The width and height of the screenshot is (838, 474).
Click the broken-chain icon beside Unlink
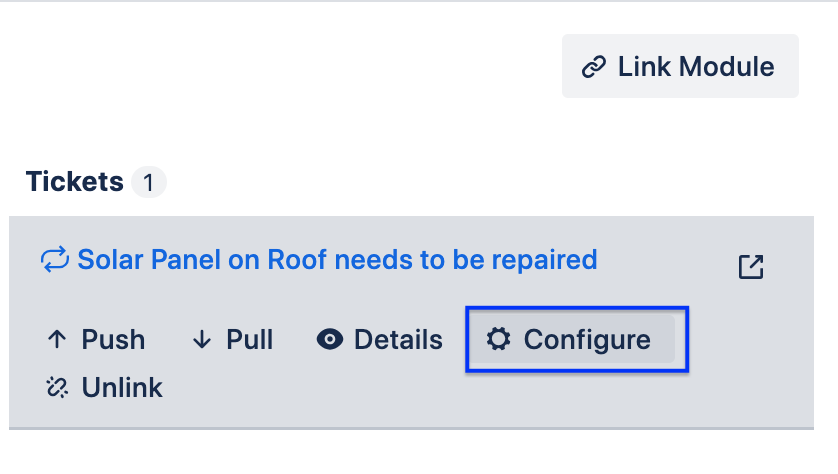point(56,387)
